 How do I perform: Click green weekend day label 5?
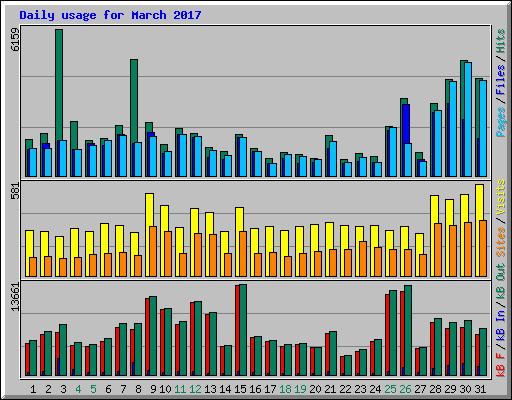pyautogui.click(x=93, y=389)
